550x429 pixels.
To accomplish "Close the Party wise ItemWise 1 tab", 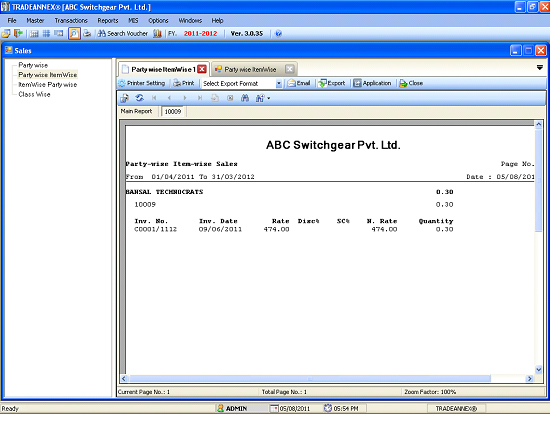I will (x=202, y=69).
